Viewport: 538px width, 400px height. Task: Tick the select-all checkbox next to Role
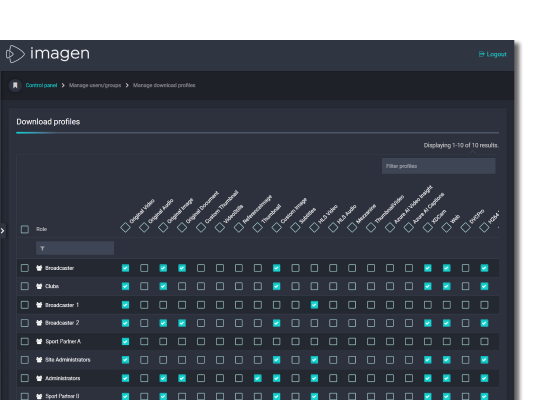pyautogui.click(x=25, y=229)
